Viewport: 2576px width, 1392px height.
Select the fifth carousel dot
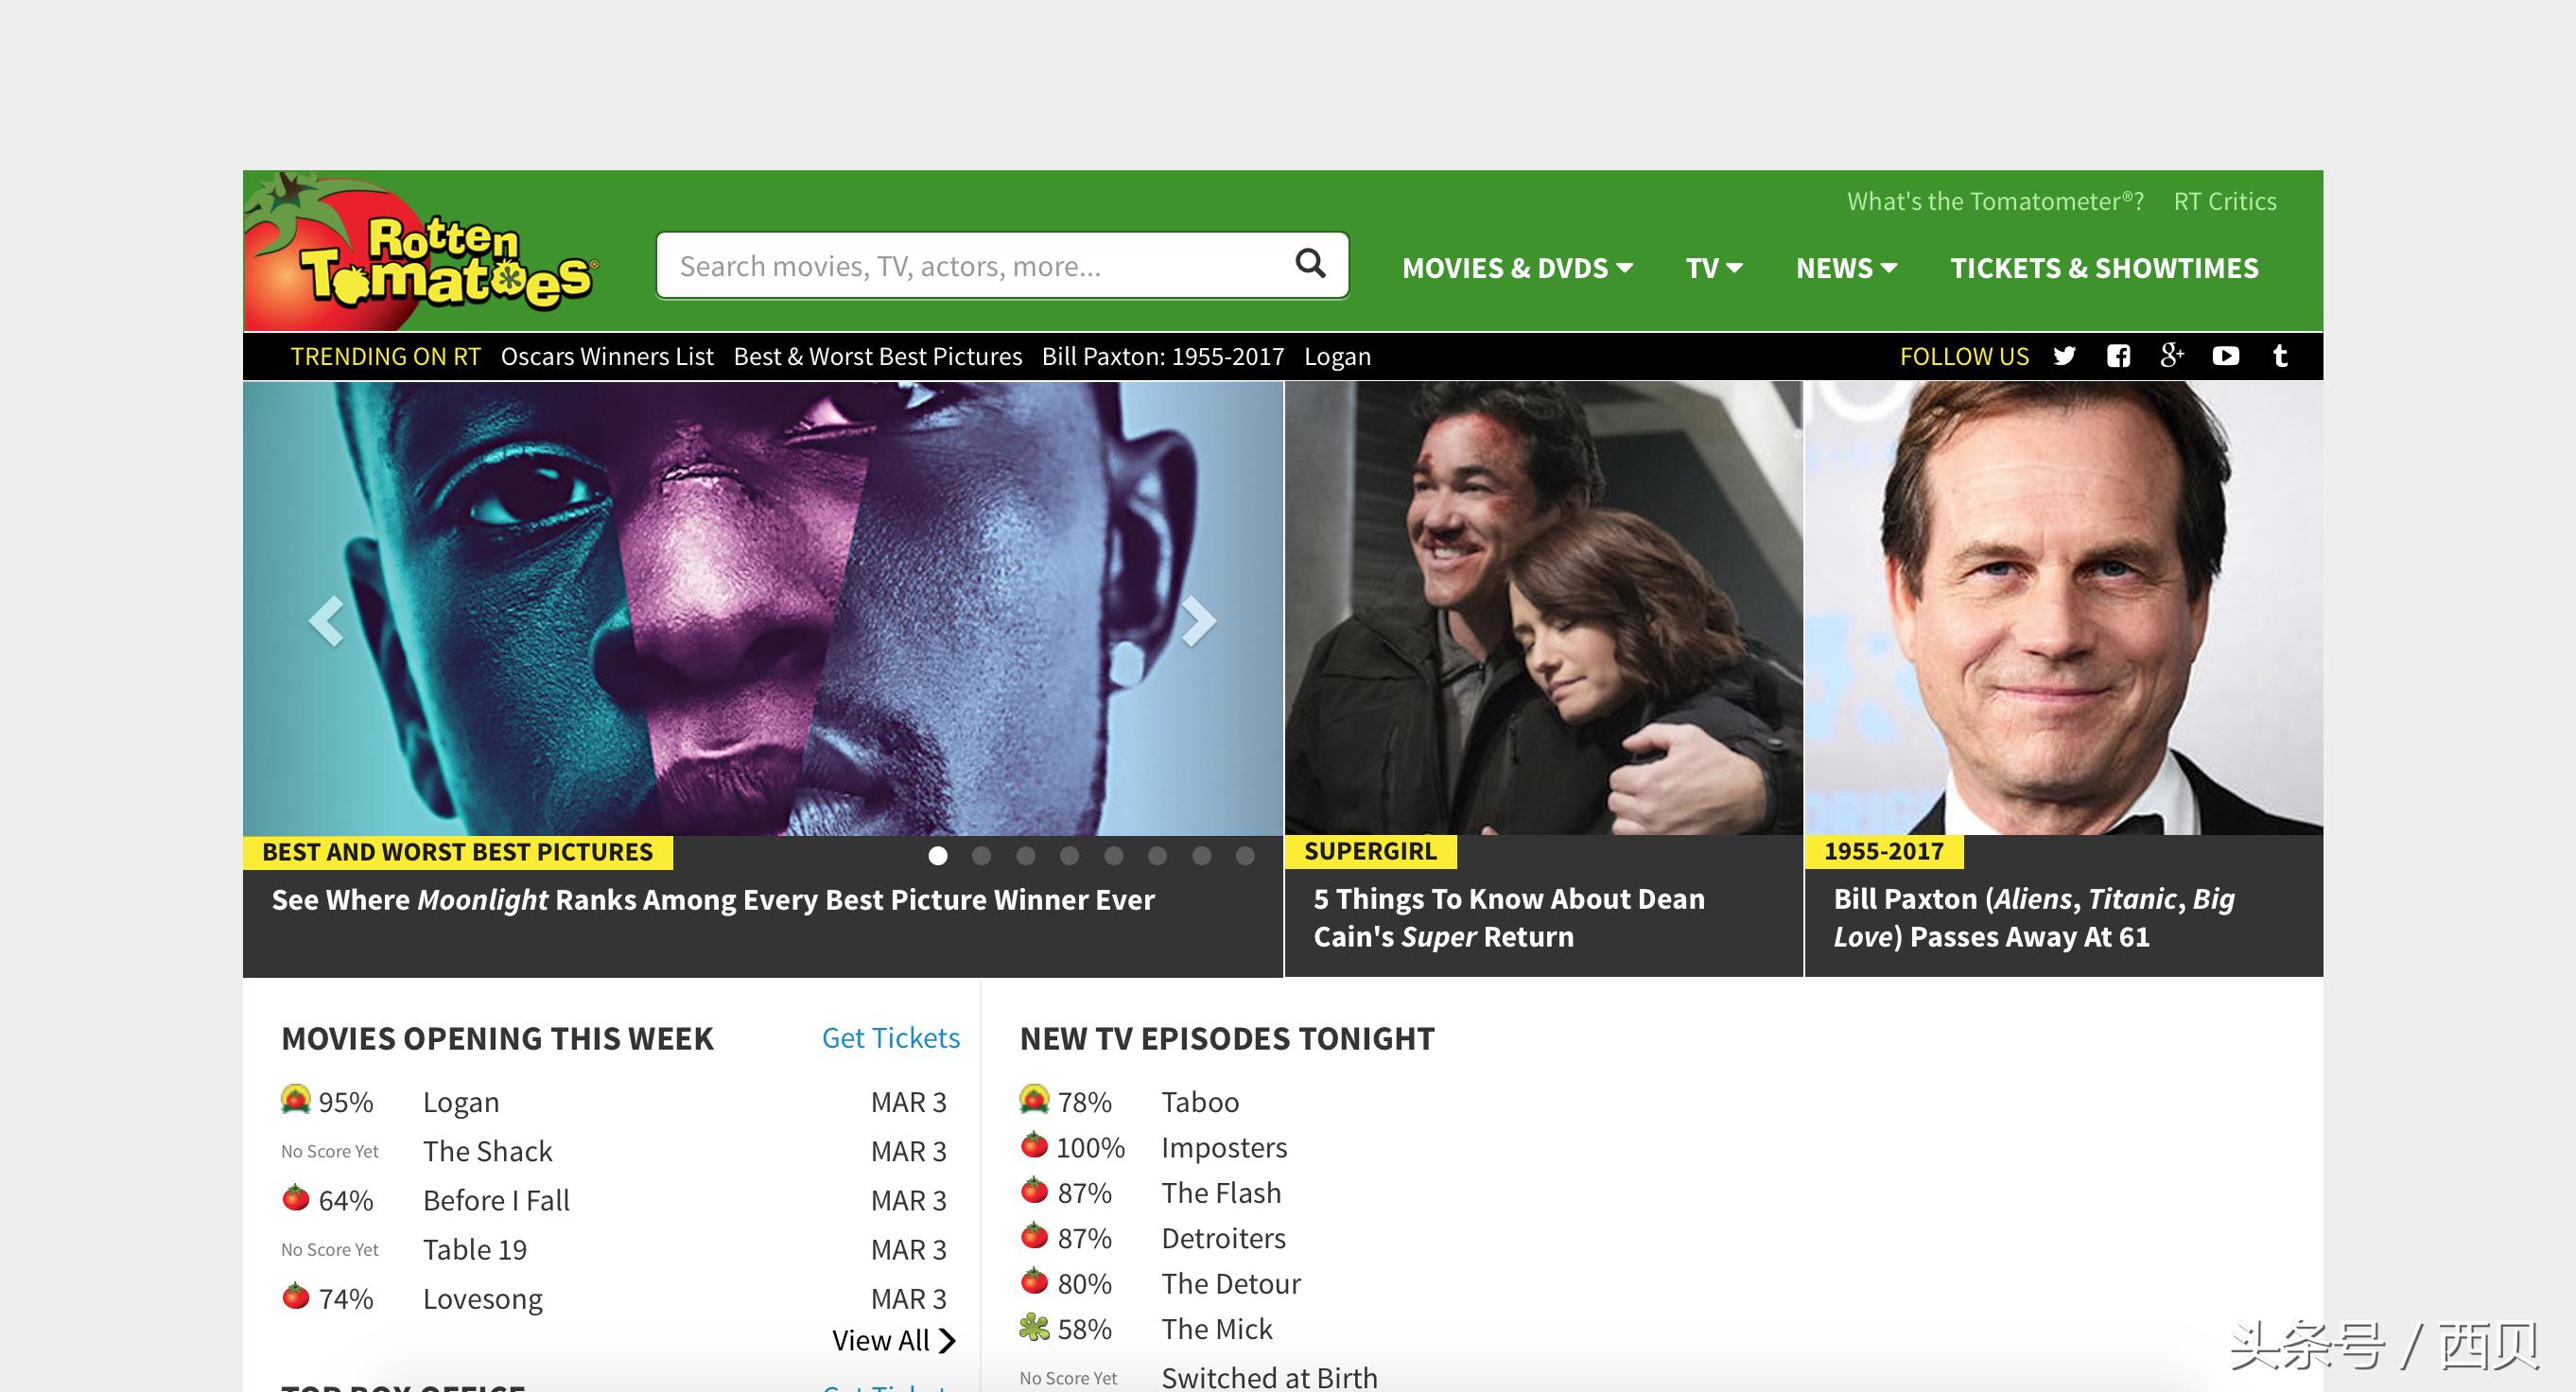(x=1114, y=856)
